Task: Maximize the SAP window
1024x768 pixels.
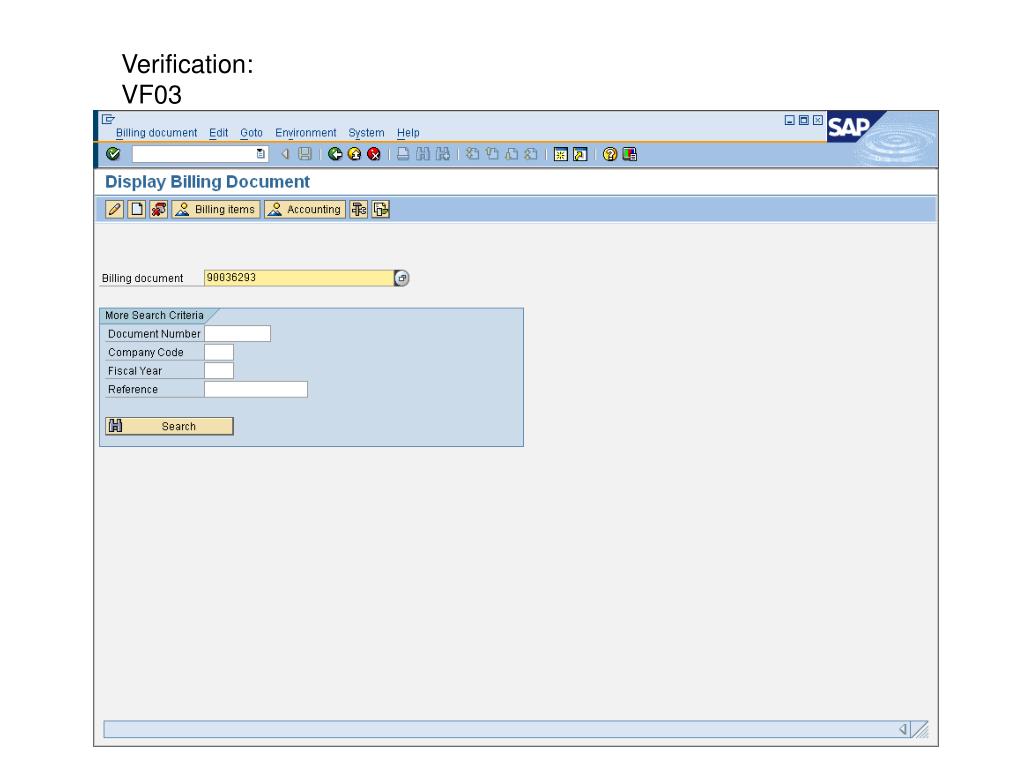Action: pos(804,120)
